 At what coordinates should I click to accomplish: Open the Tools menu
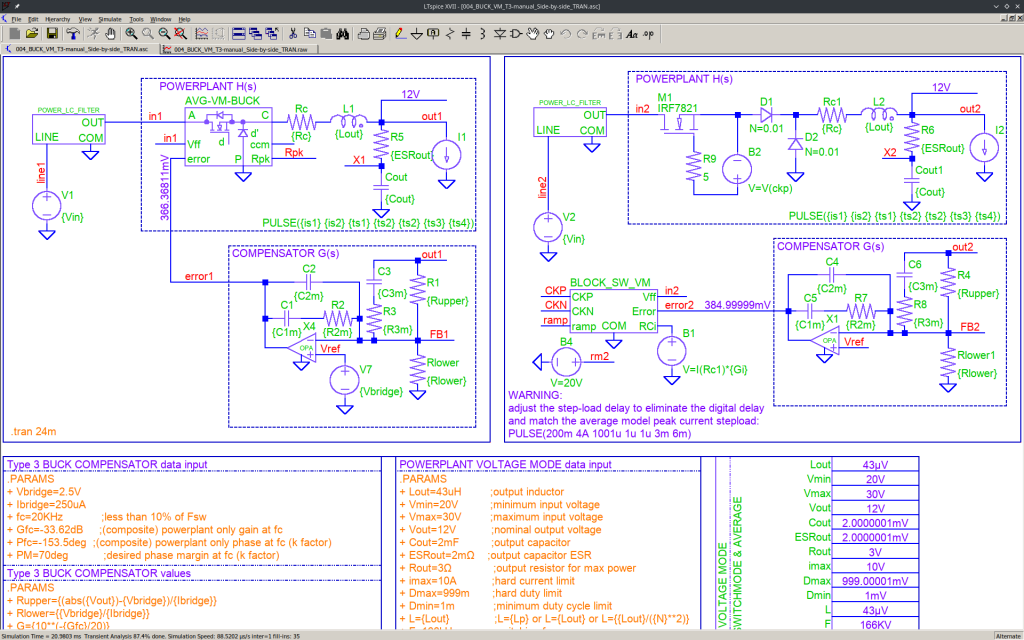[136, 19]
